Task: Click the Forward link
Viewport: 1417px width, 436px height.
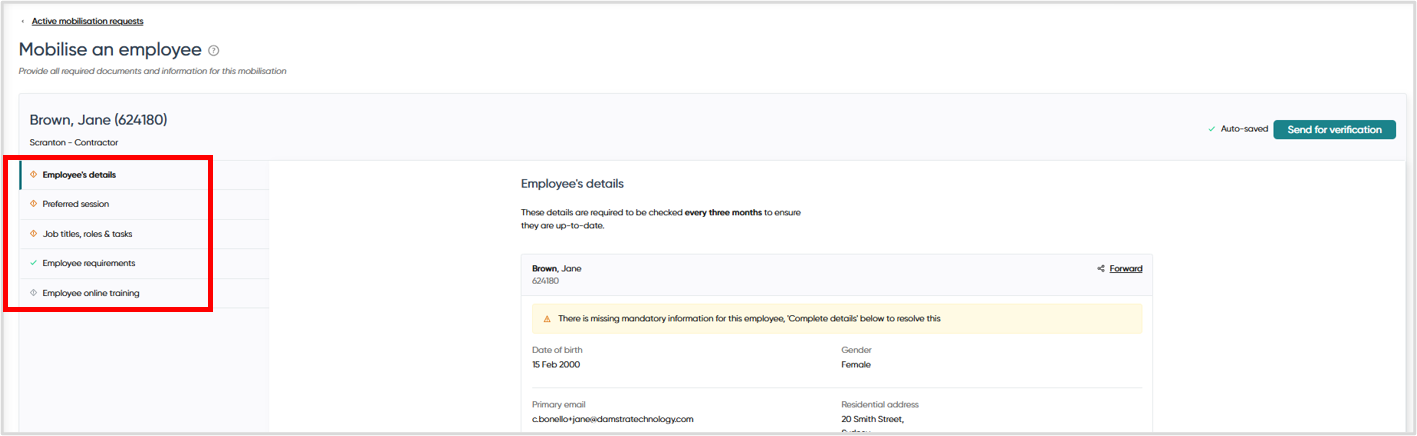Action: pyautogui.click(x=1126, y=268)
